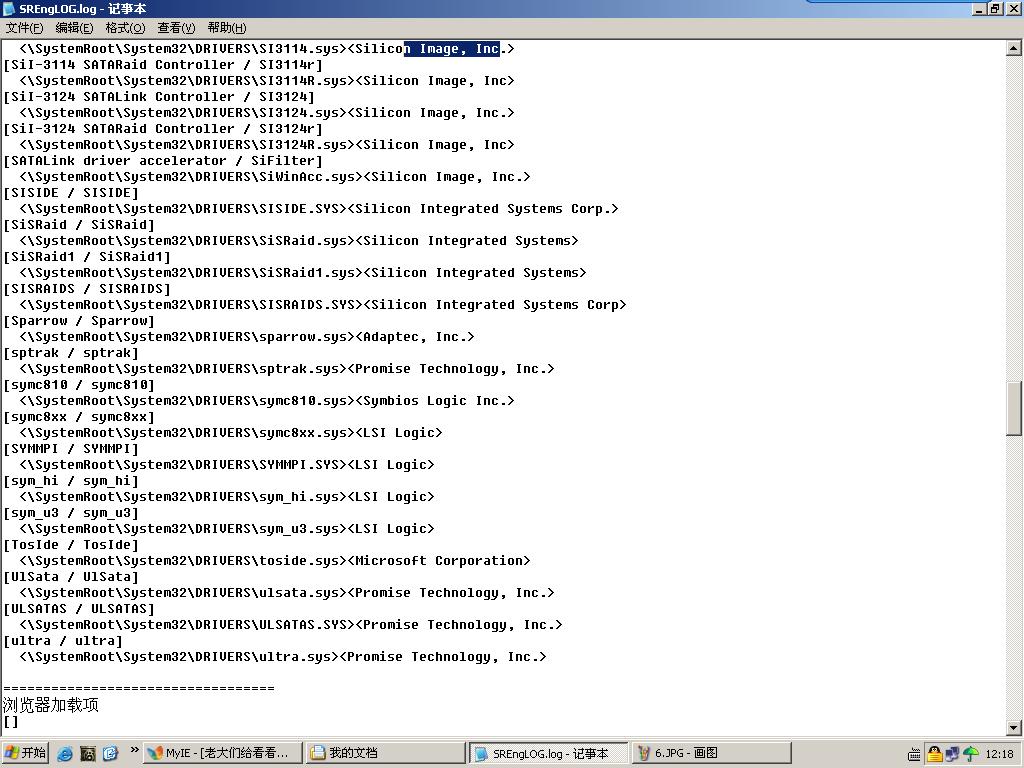Click the third quick launch browser icon
Image resolution: width=1024 pixels, height=768 pixels.
coord(110,754)
